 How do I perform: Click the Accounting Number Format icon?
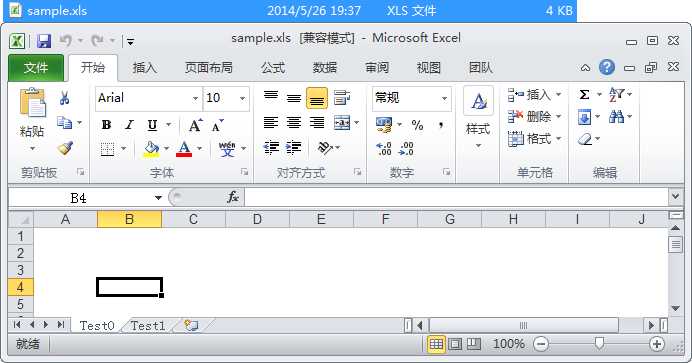pos(384,125)
